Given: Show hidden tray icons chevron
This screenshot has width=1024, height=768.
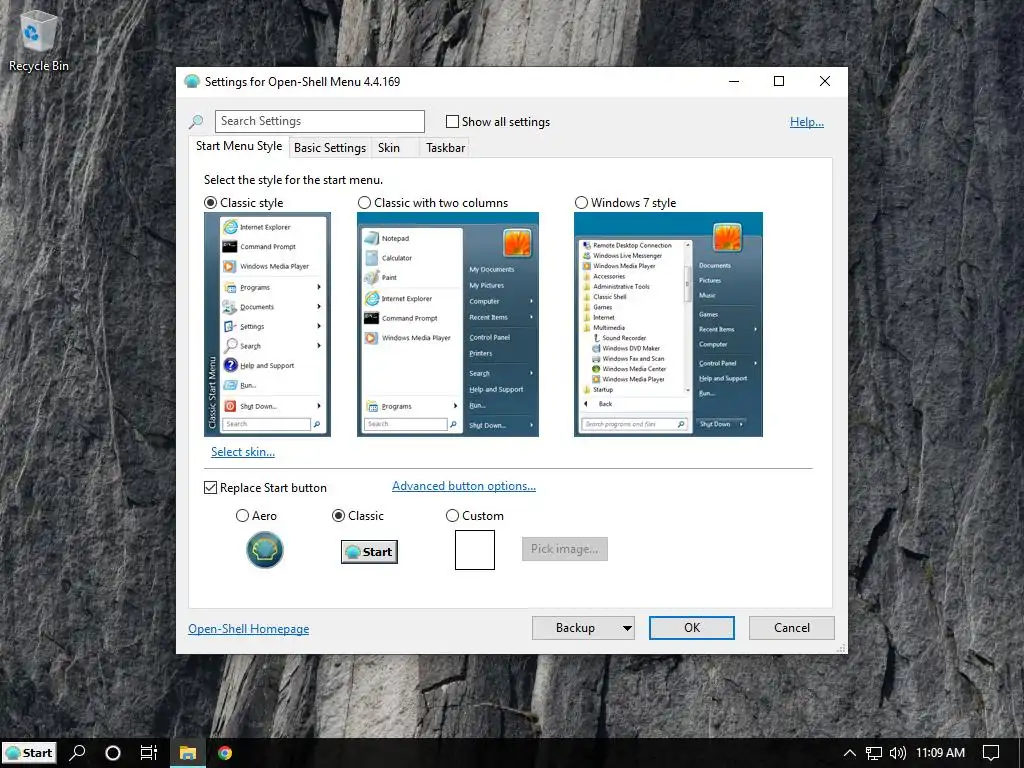Looking at the screenshot, I should 849,753.
